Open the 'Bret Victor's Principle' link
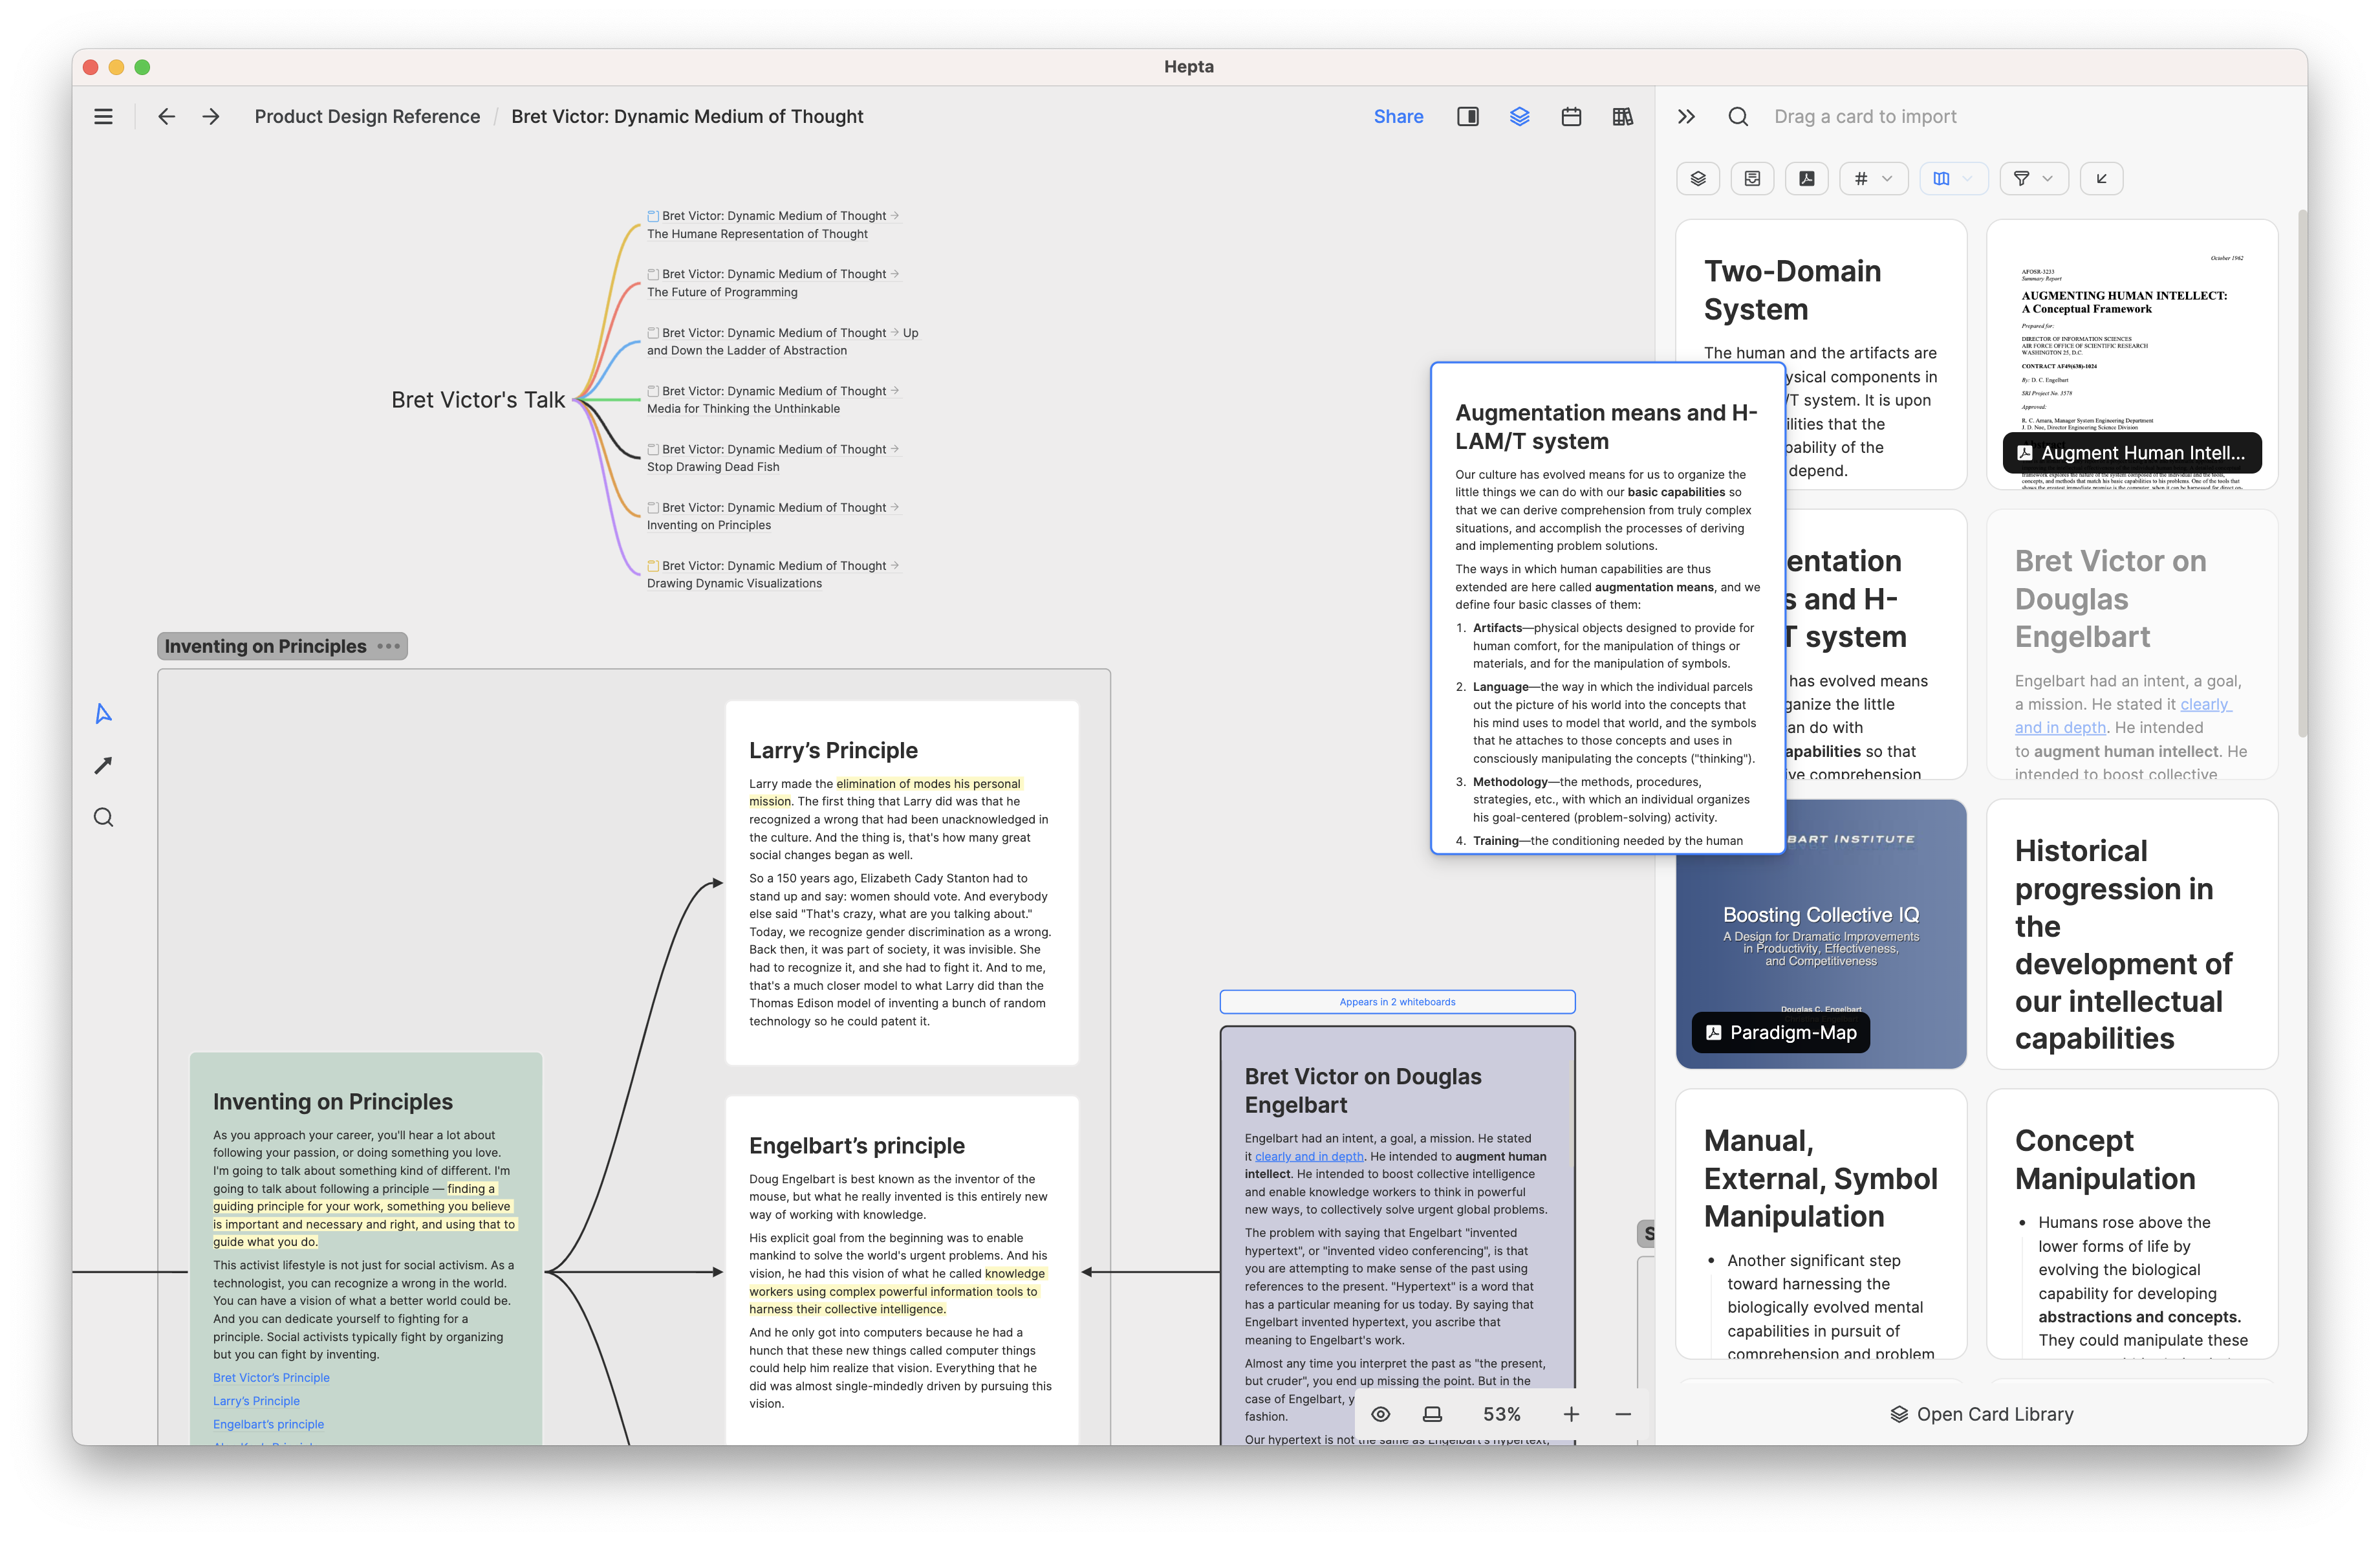Viewport: 2380px width, 1541px height. [x=271, y=1377]
